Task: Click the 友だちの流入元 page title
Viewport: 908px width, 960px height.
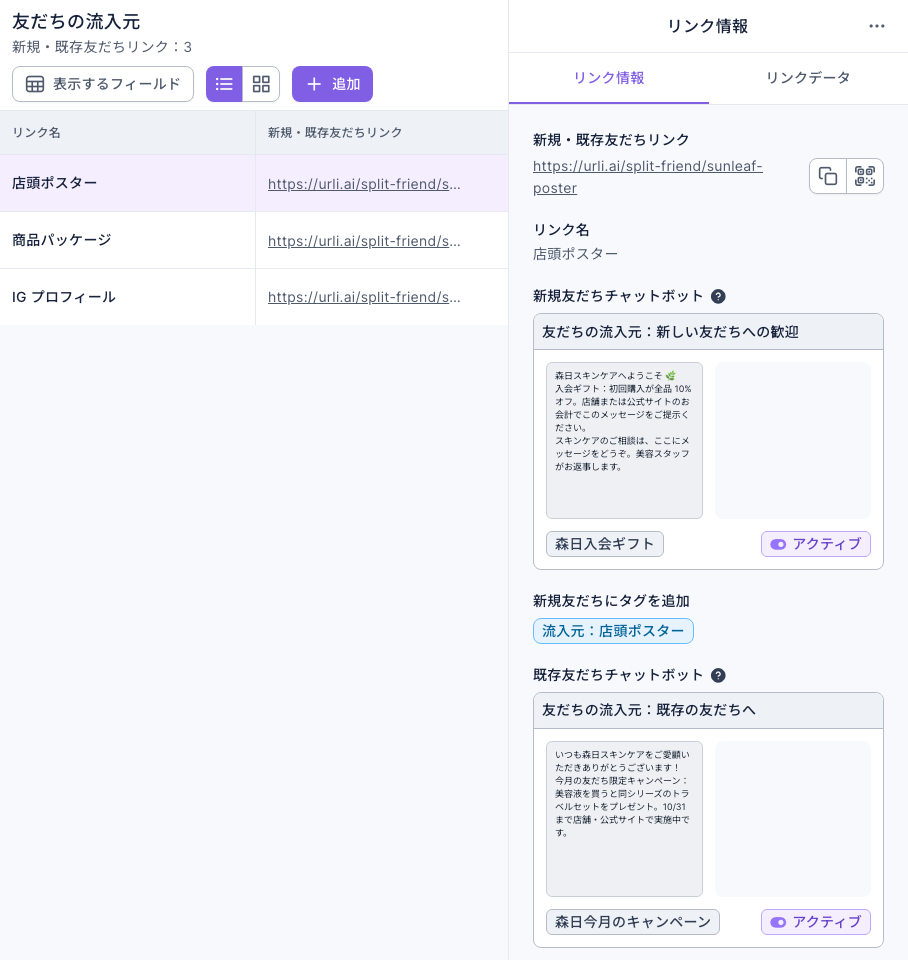Action: [x=76, y=21]
